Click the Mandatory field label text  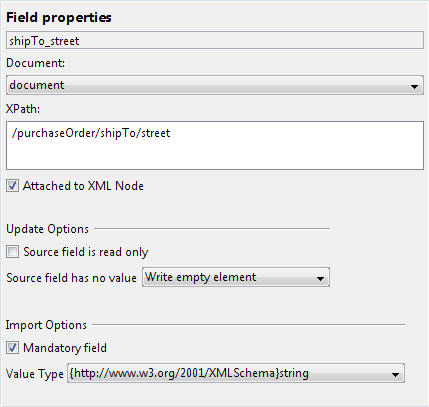[x=65, y=348]
